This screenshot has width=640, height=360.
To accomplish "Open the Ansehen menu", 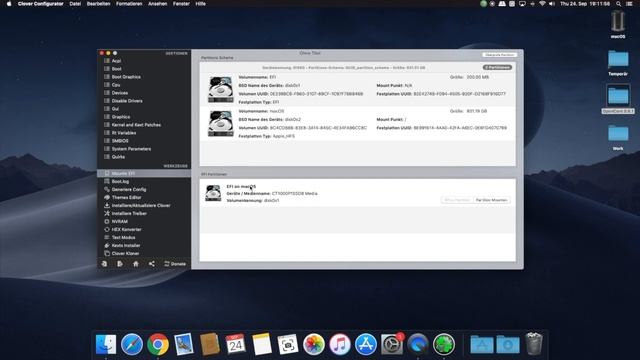I will click(158, 4).
